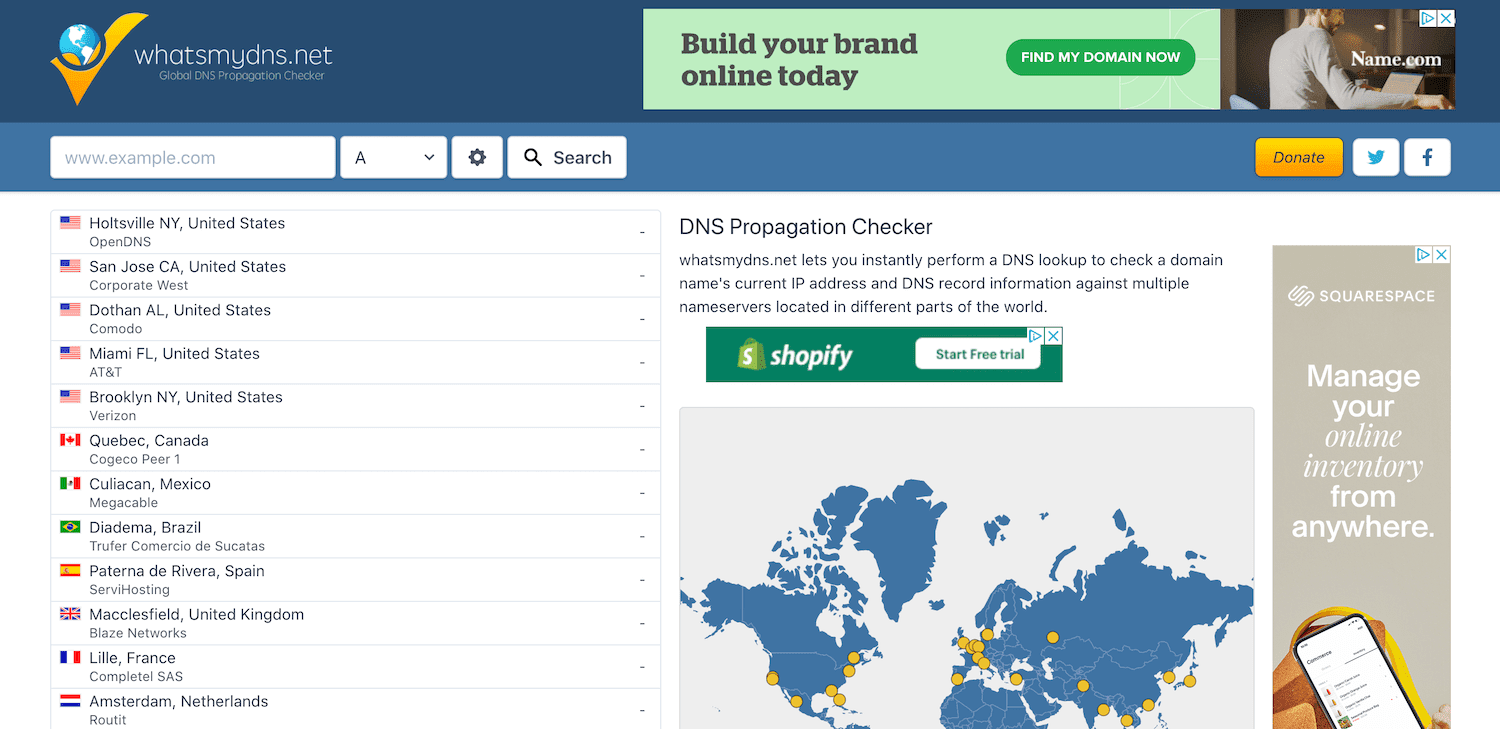This screenshot has width=1500, height=729.
Task: Open the A record type dropdown
Action: (393, 157)
